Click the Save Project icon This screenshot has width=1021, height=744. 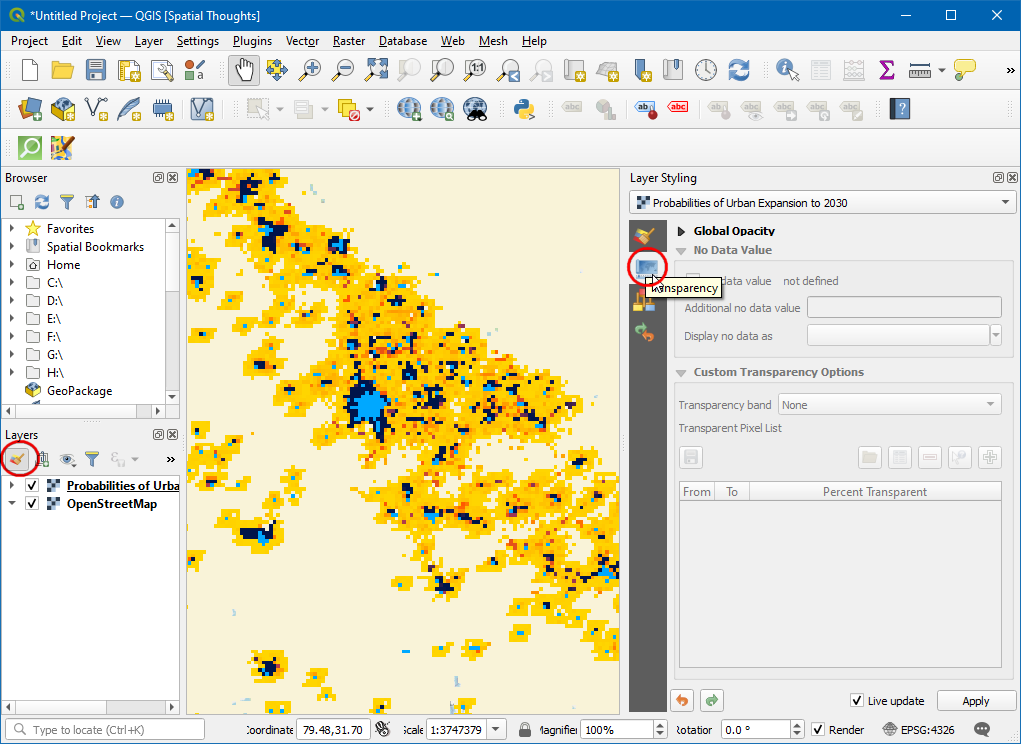95,70
